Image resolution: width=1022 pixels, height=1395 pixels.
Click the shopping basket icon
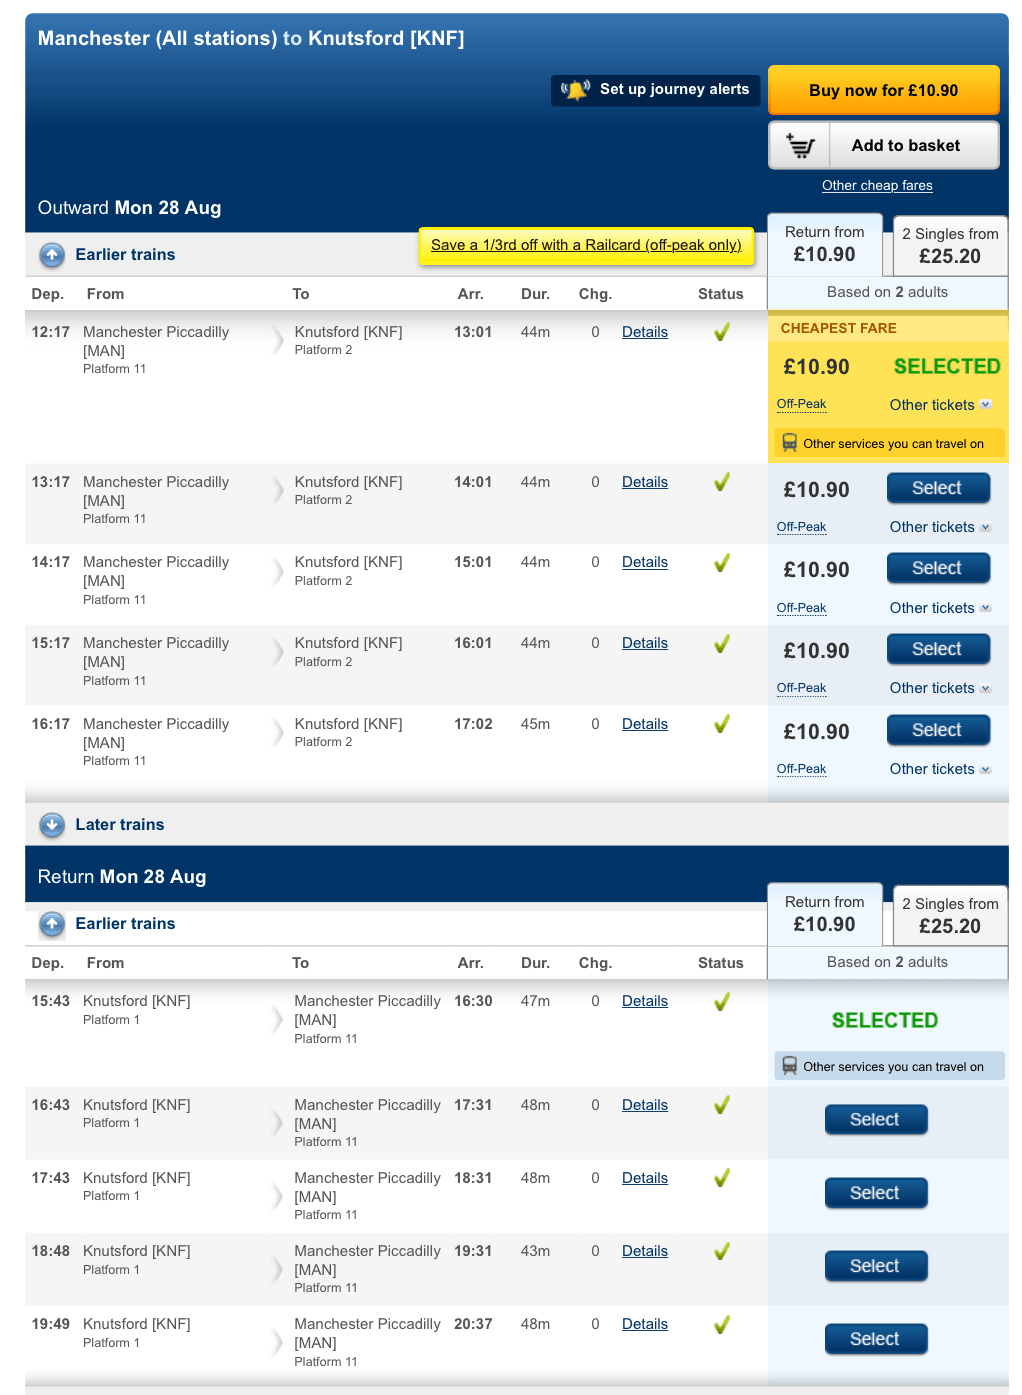pos(800,146)
